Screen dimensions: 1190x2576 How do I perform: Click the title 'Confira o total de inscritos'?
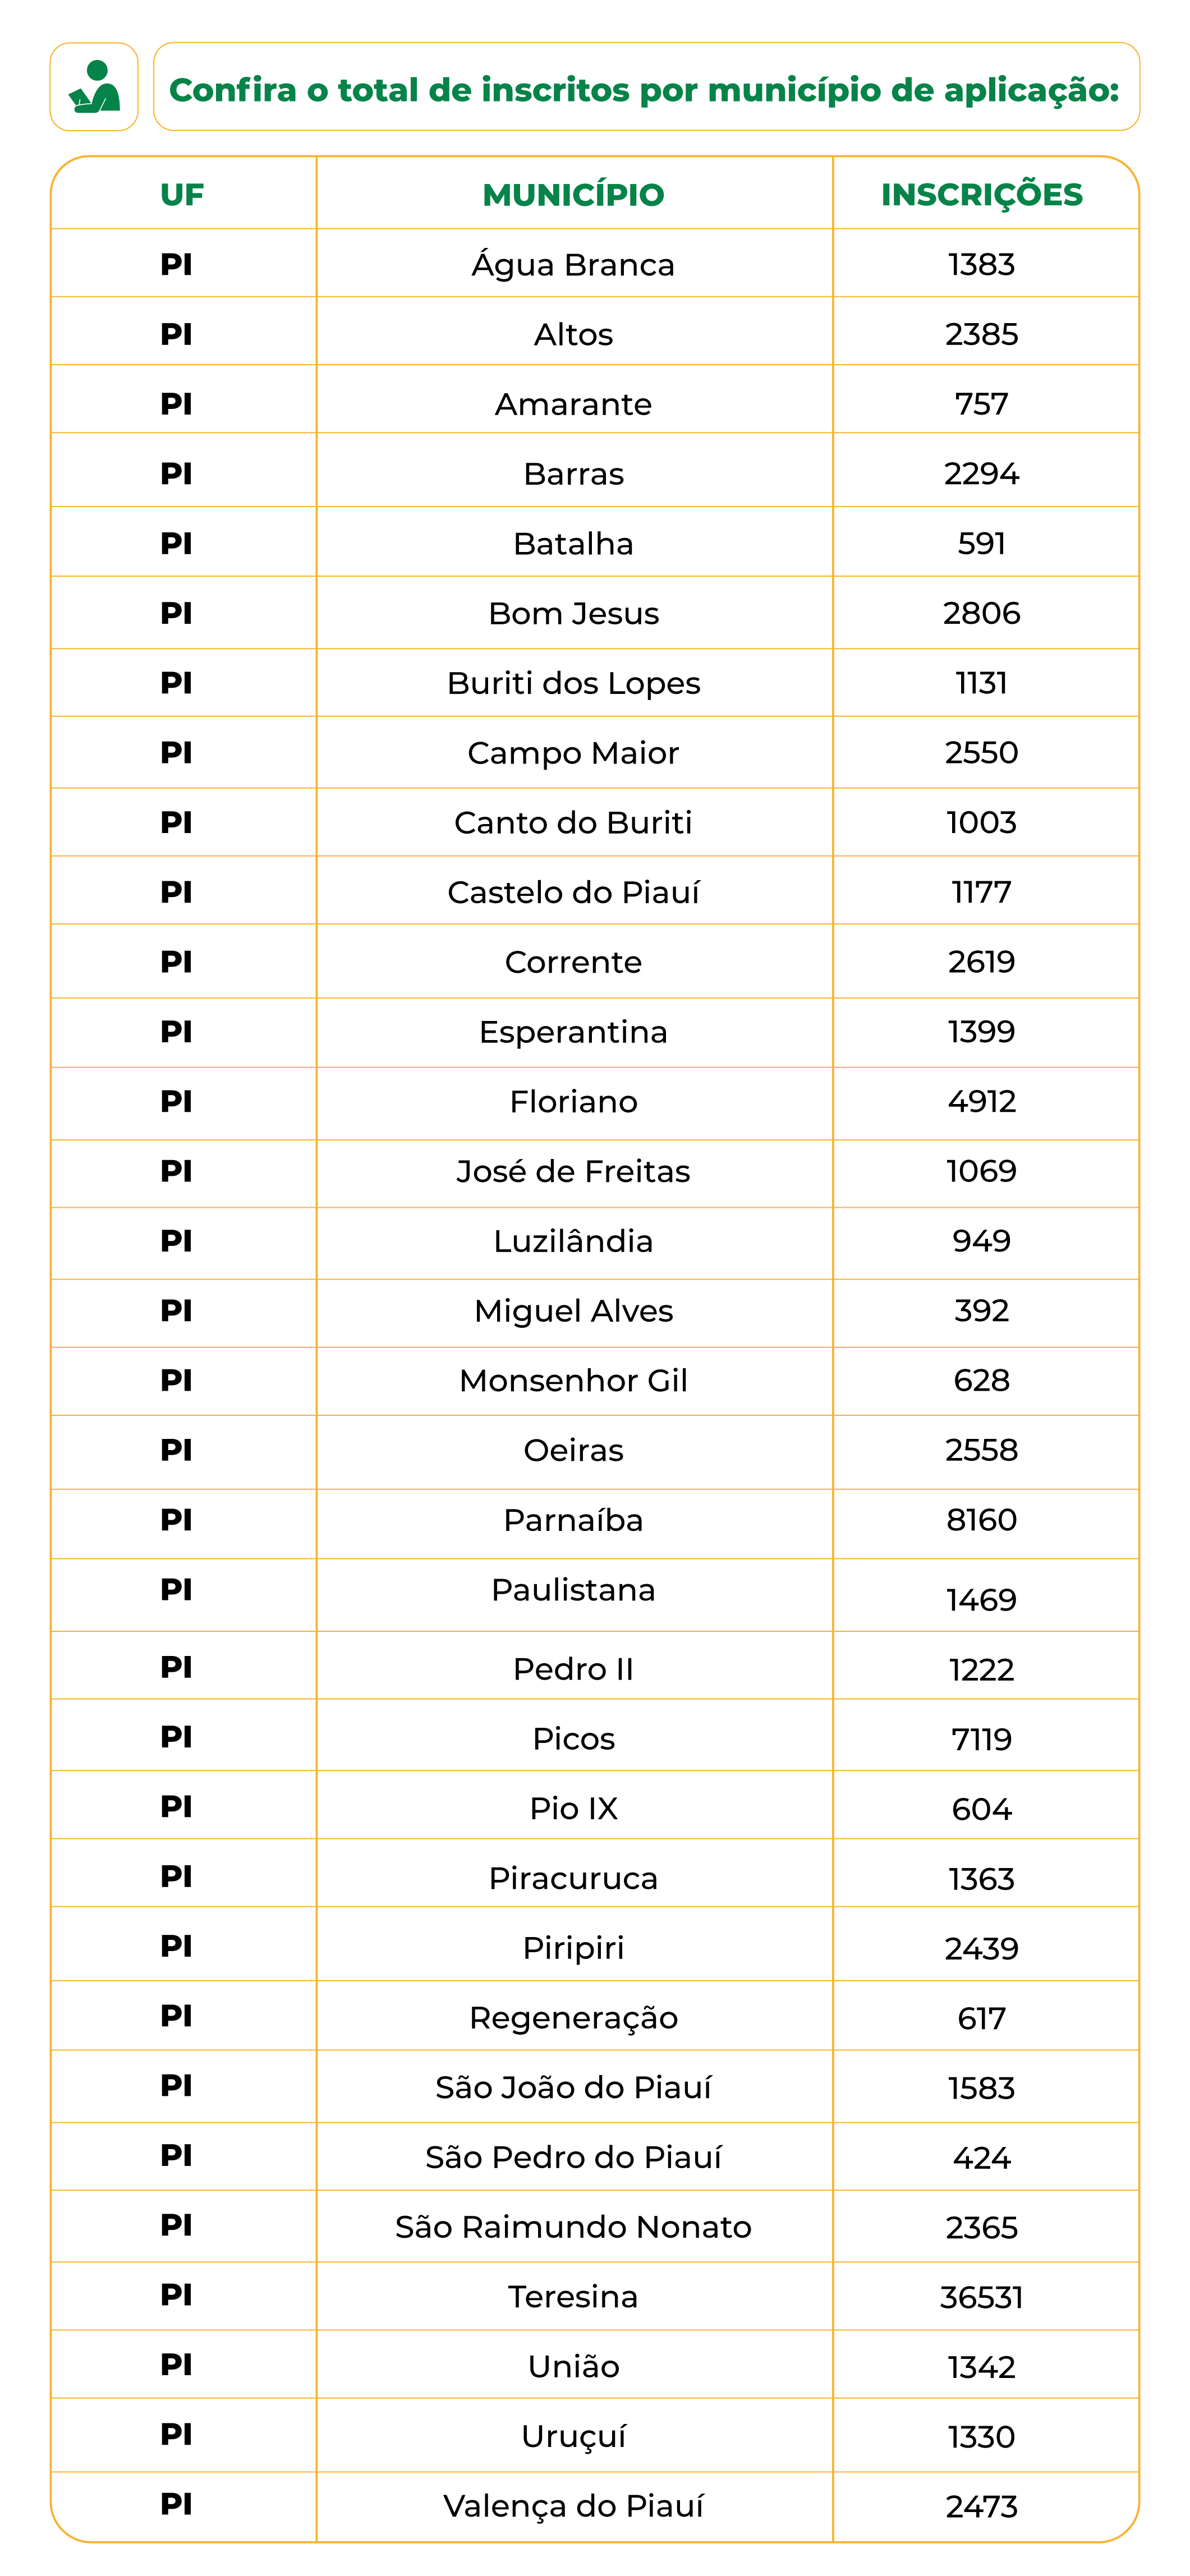tap(644, 90)
